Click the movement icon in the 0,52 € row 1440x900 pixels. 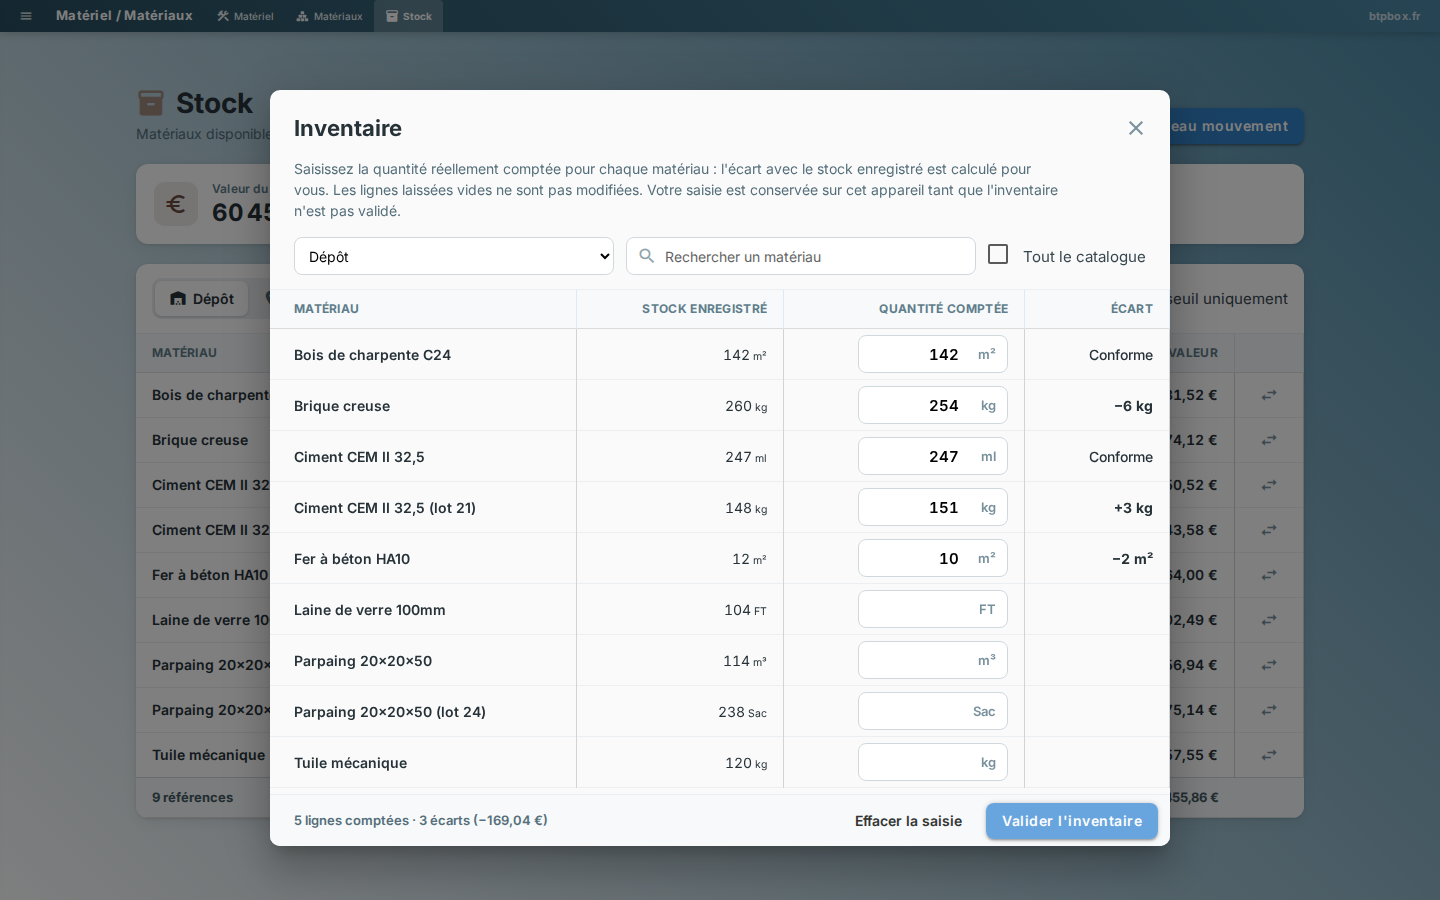(x=1269, y=485)
